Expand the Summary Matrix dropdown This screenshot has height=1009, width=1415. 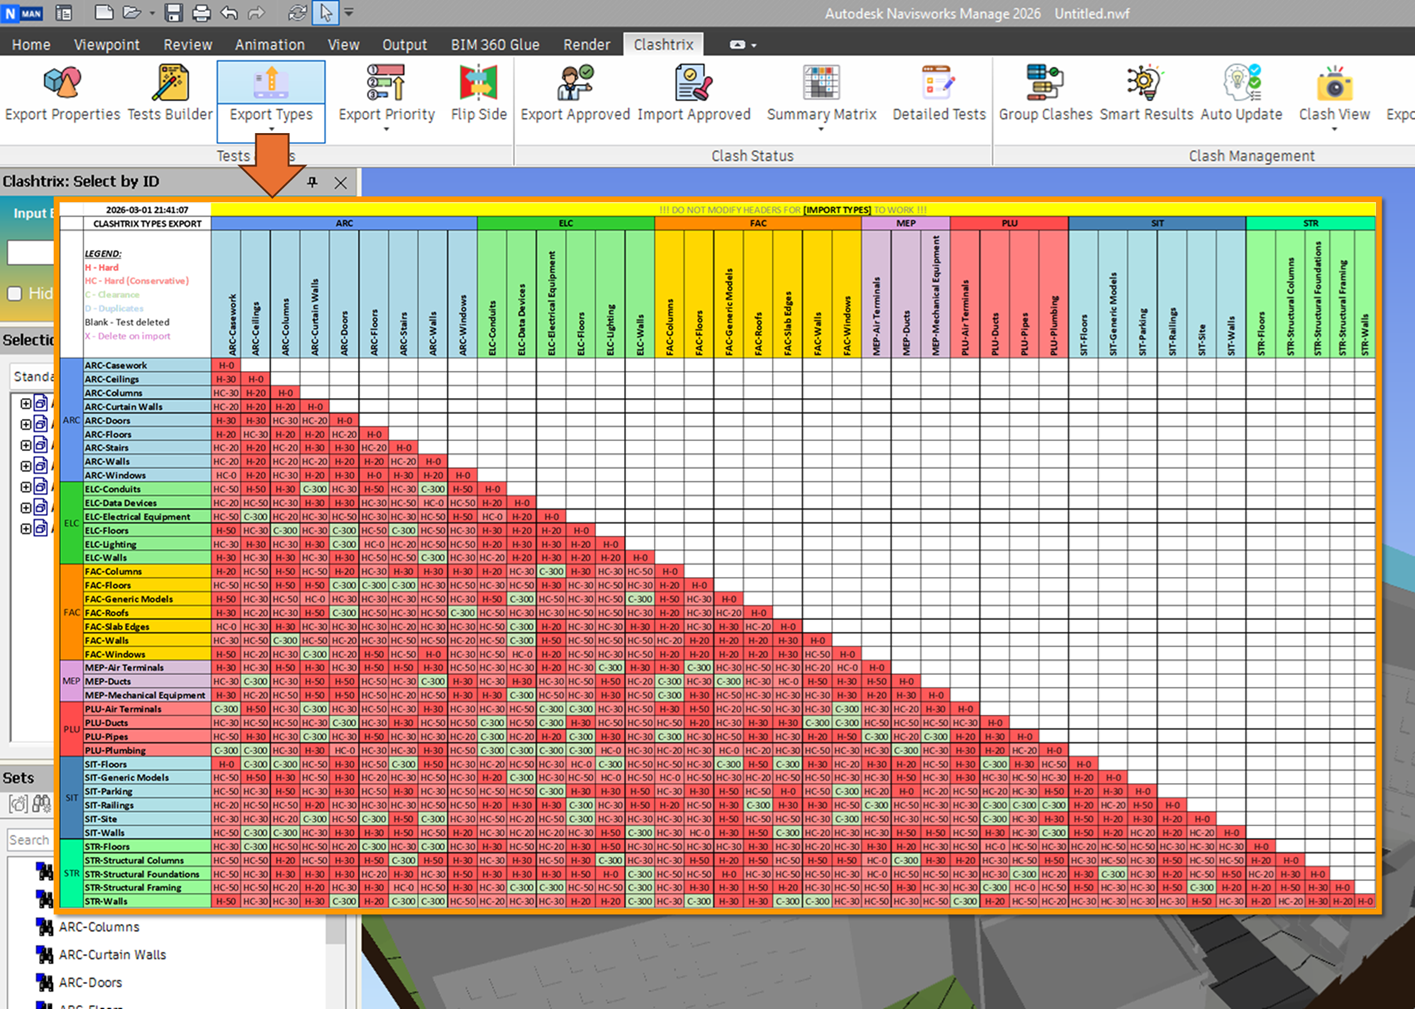(x=821, y=130)
